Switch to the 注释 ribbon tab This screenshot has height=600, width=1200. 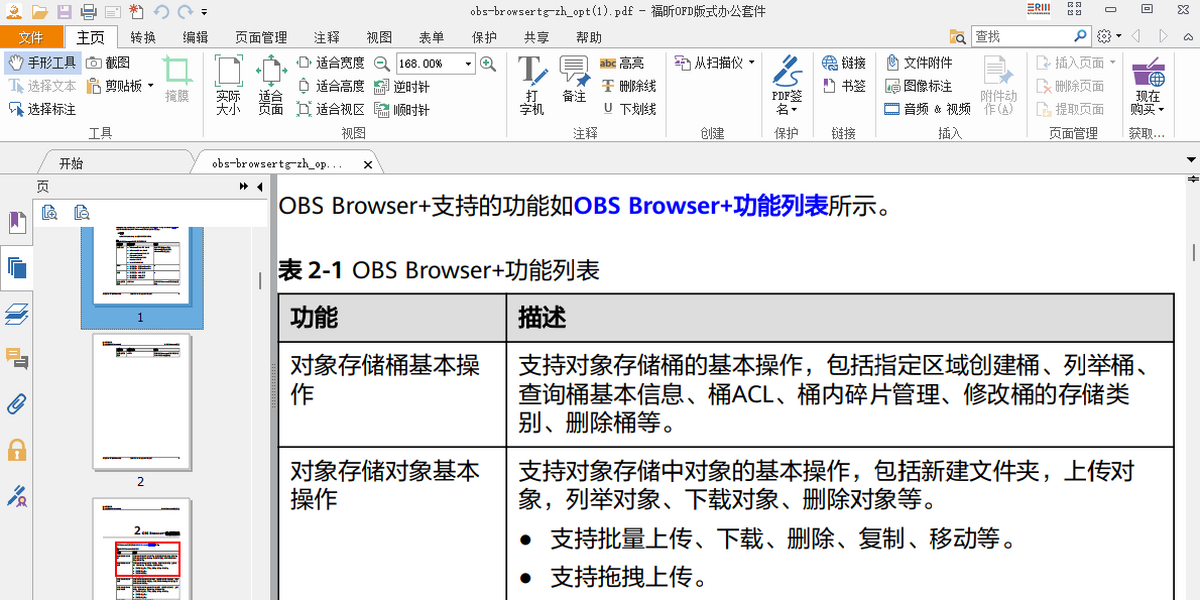327,37
